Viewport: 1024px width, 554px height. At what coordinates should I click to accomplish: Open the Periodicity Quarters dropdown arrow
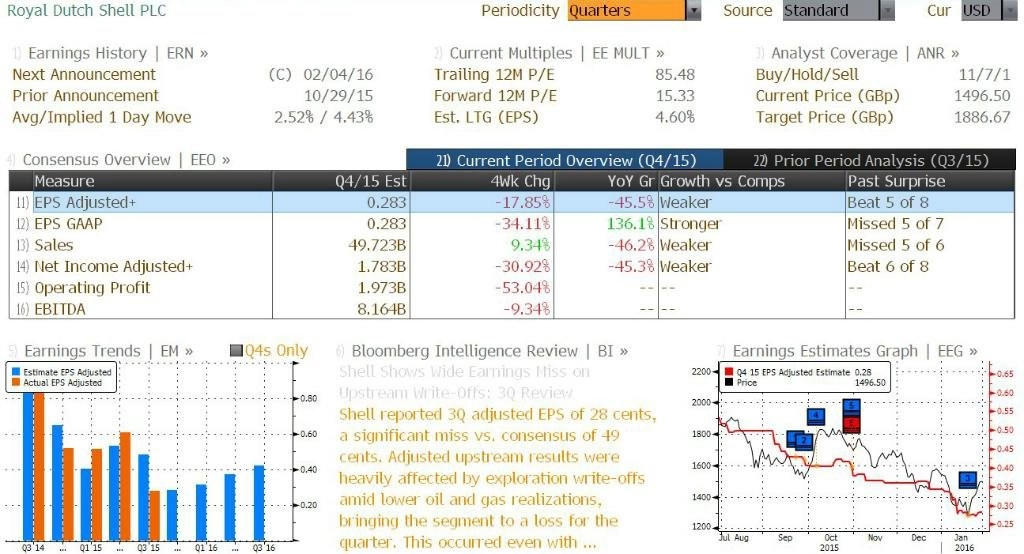pyautogui.click(x=694, y=10)
